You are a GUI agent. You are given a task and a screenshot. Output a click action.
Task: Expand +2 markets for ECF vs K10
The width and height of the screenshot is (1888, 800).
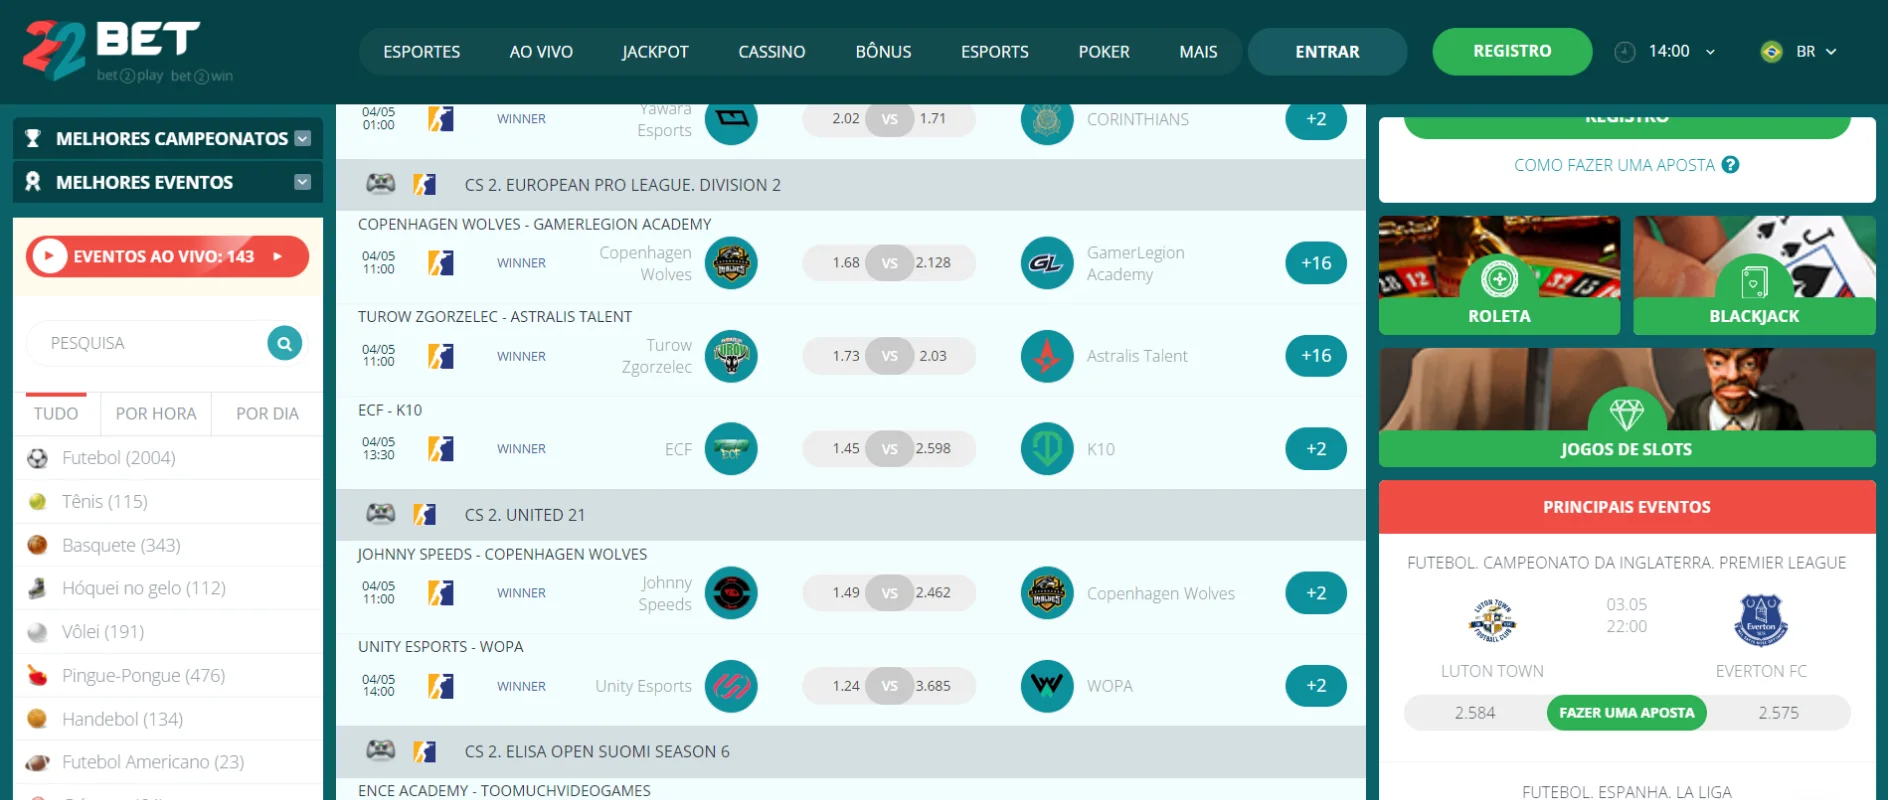tap(1316, 449)
